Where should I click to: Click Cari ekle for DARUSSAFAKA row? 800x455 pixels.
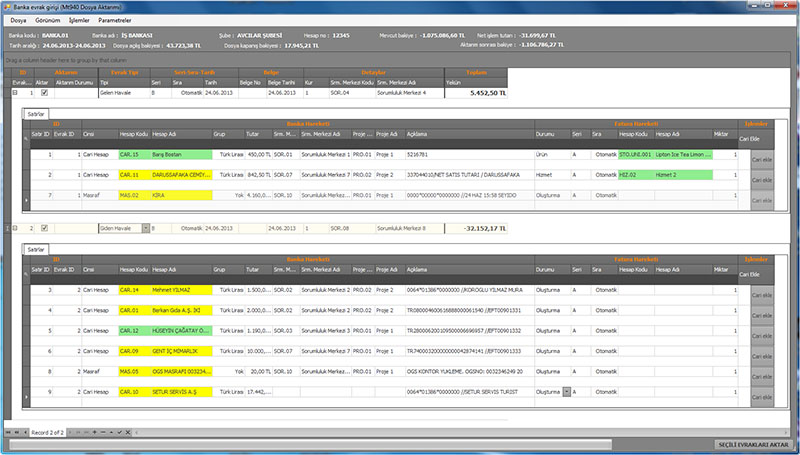(762, 180)
